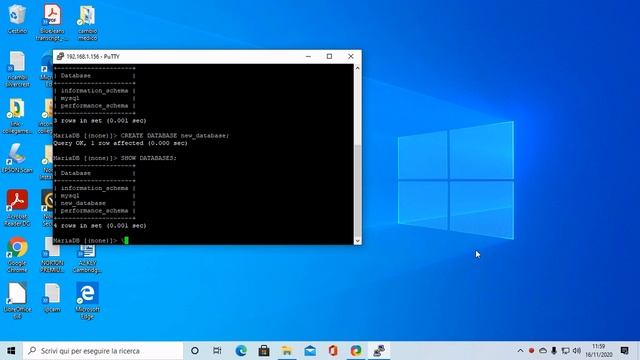
Task: Select the spcam desktop file icon
Action: click(52, 298)
